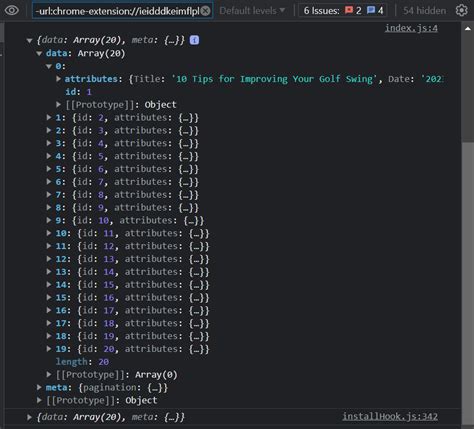Open the live expression eye icon

pyautogui.click(x=12, y=10)
